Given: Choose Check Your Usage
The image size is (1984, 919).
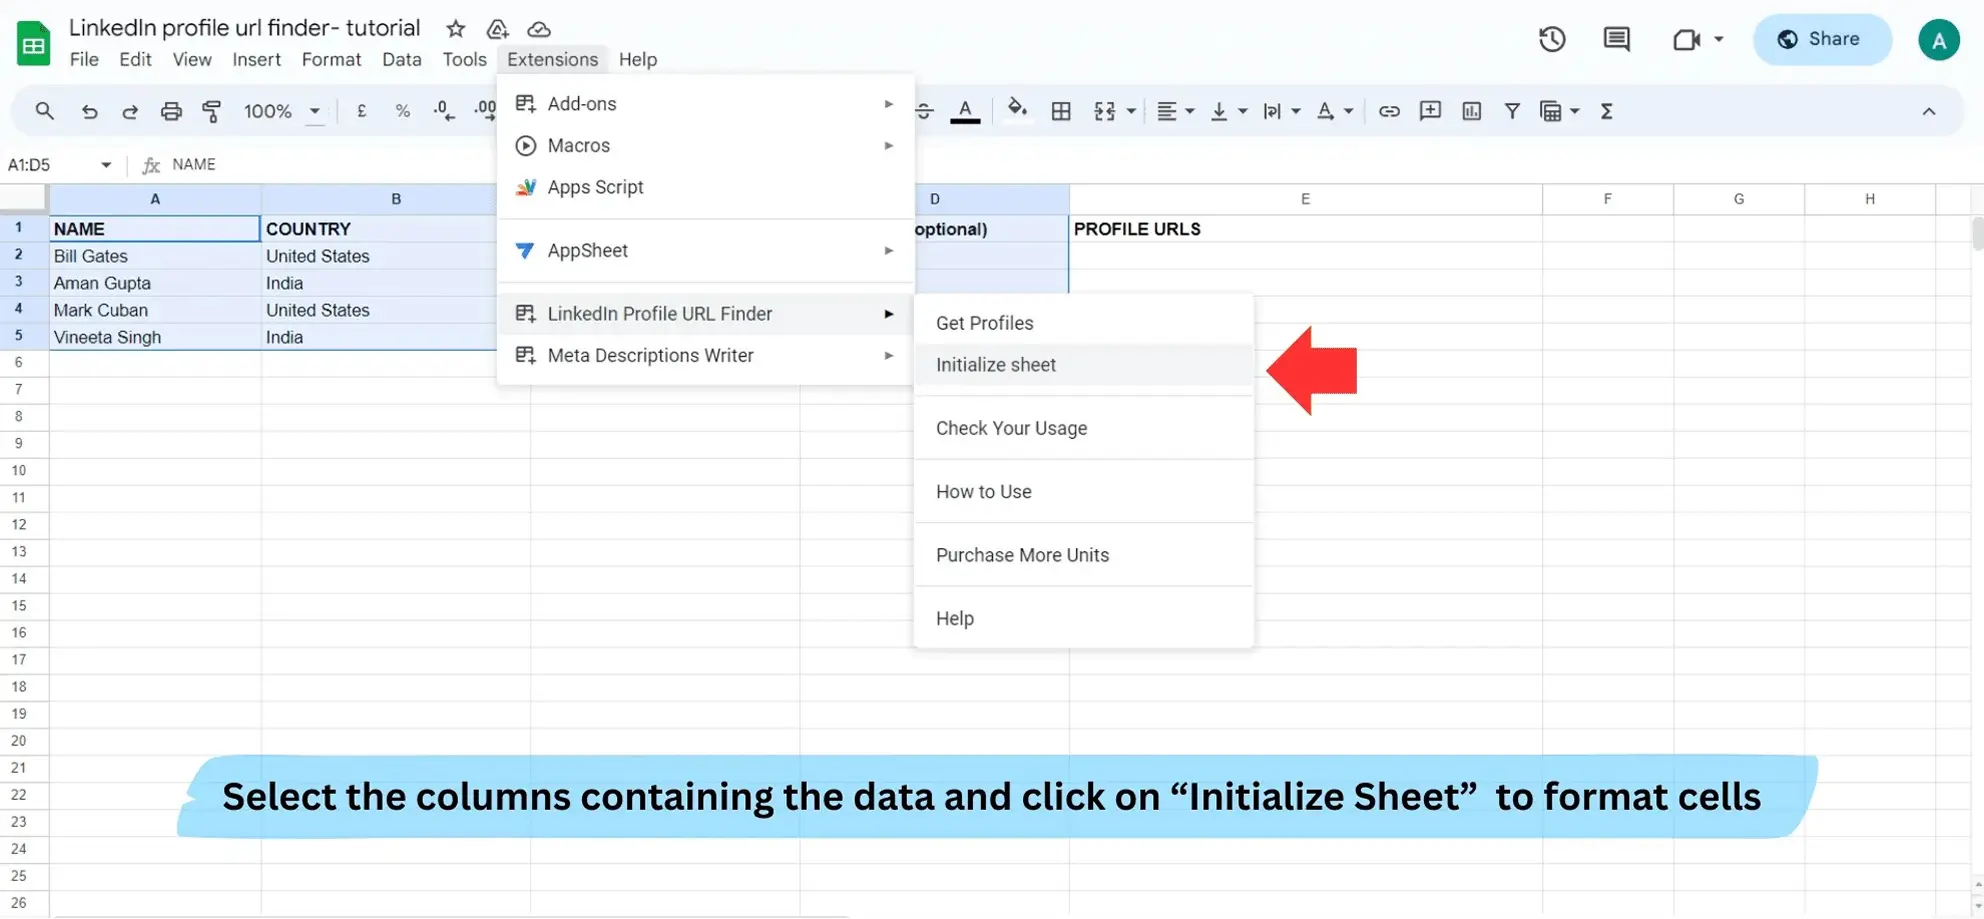Looking at the screenshot, I should pyautogui.click(x=1084, y=428).
